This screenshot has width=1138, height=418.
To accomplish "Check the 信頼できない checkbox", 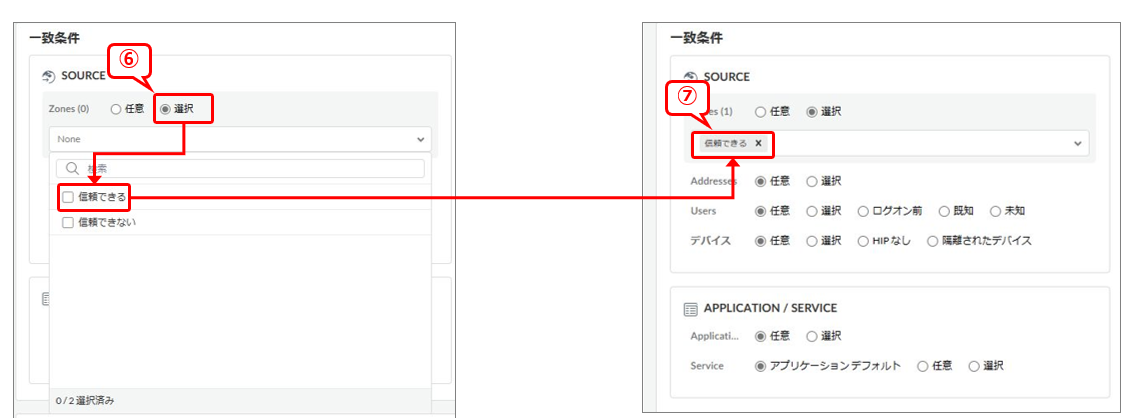I will (x=68, y=222).
